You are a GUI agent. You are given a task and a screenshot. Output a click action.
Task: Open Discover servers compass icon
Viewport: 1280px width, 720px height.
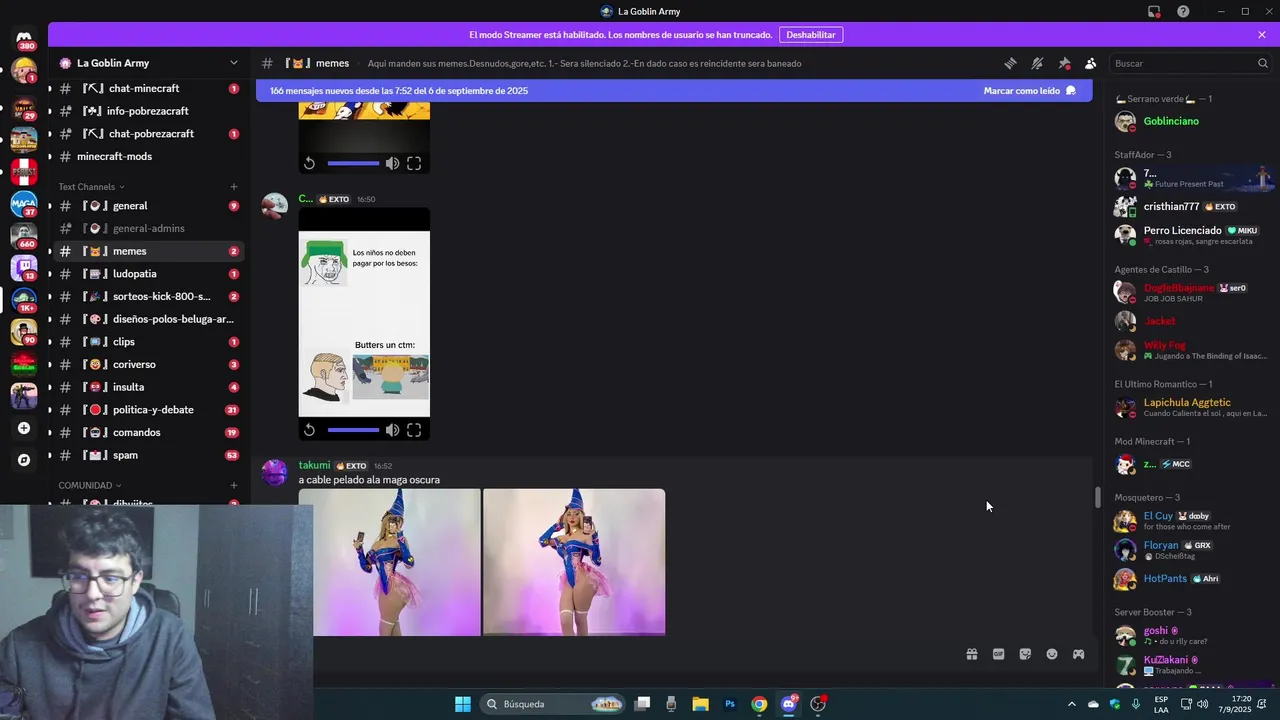[x=24, y=460]
